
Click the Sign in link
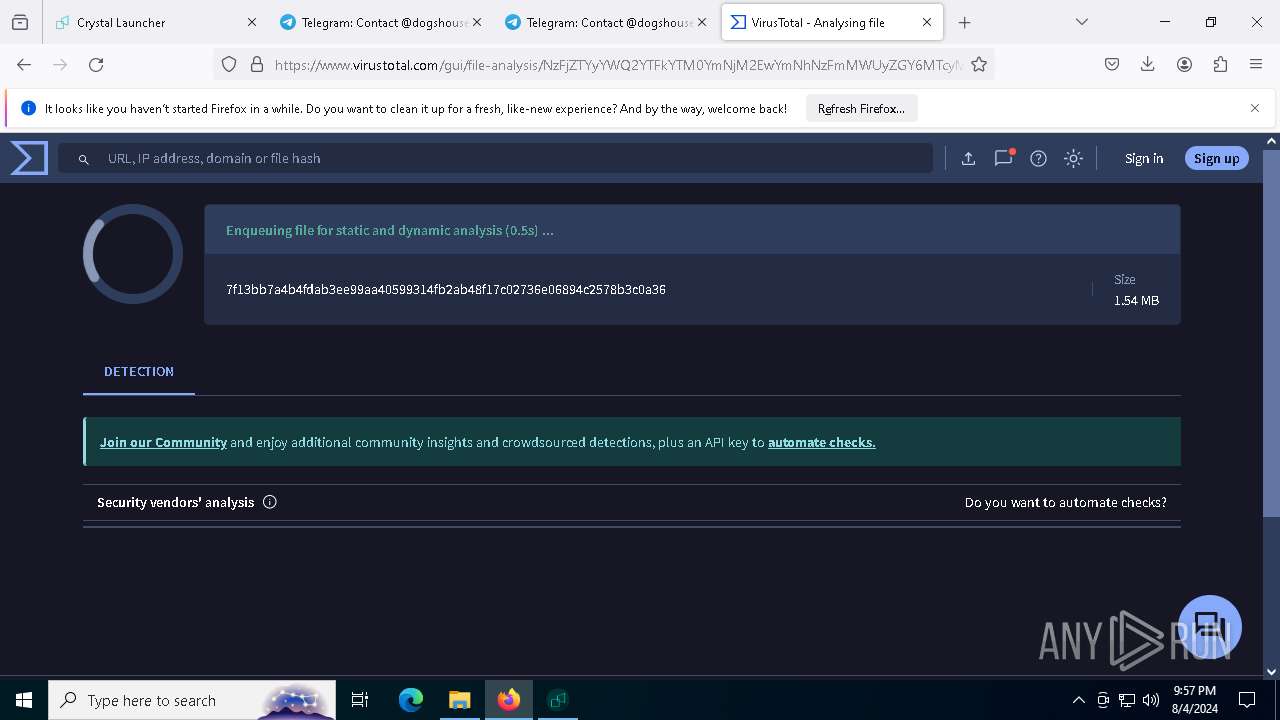1144,158
